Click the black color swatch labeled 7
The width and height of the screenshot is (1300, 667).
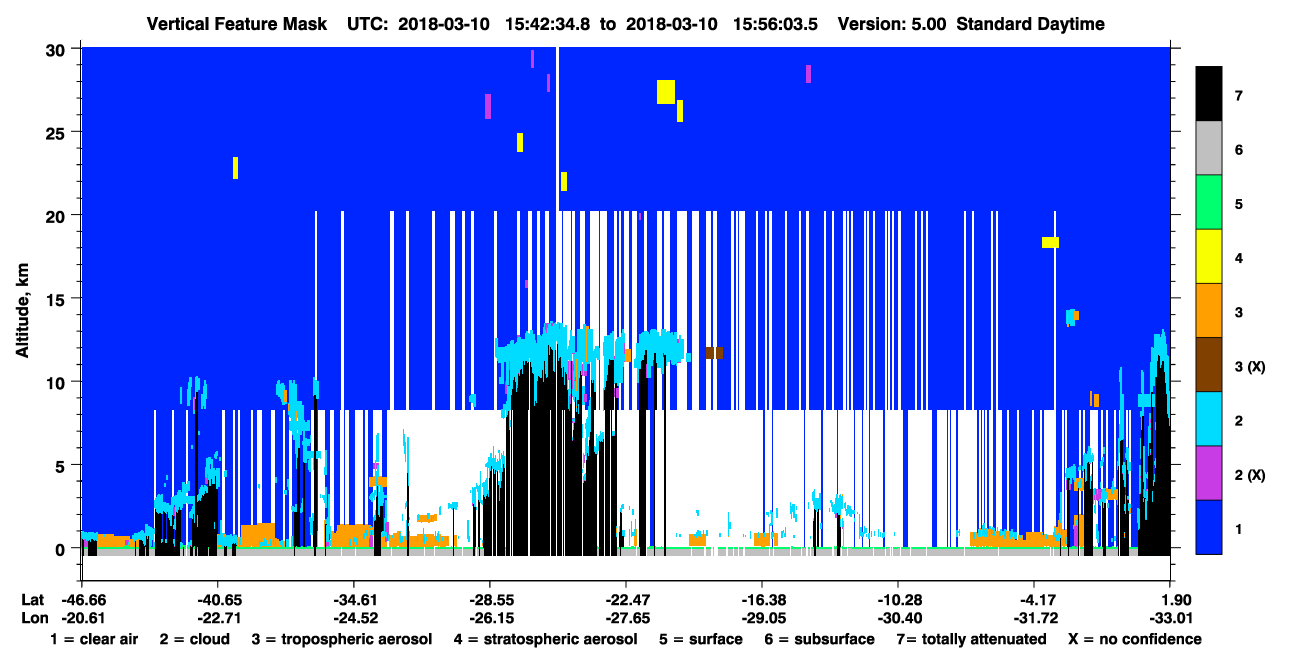pyautogui.click(x=1208, y=96)
